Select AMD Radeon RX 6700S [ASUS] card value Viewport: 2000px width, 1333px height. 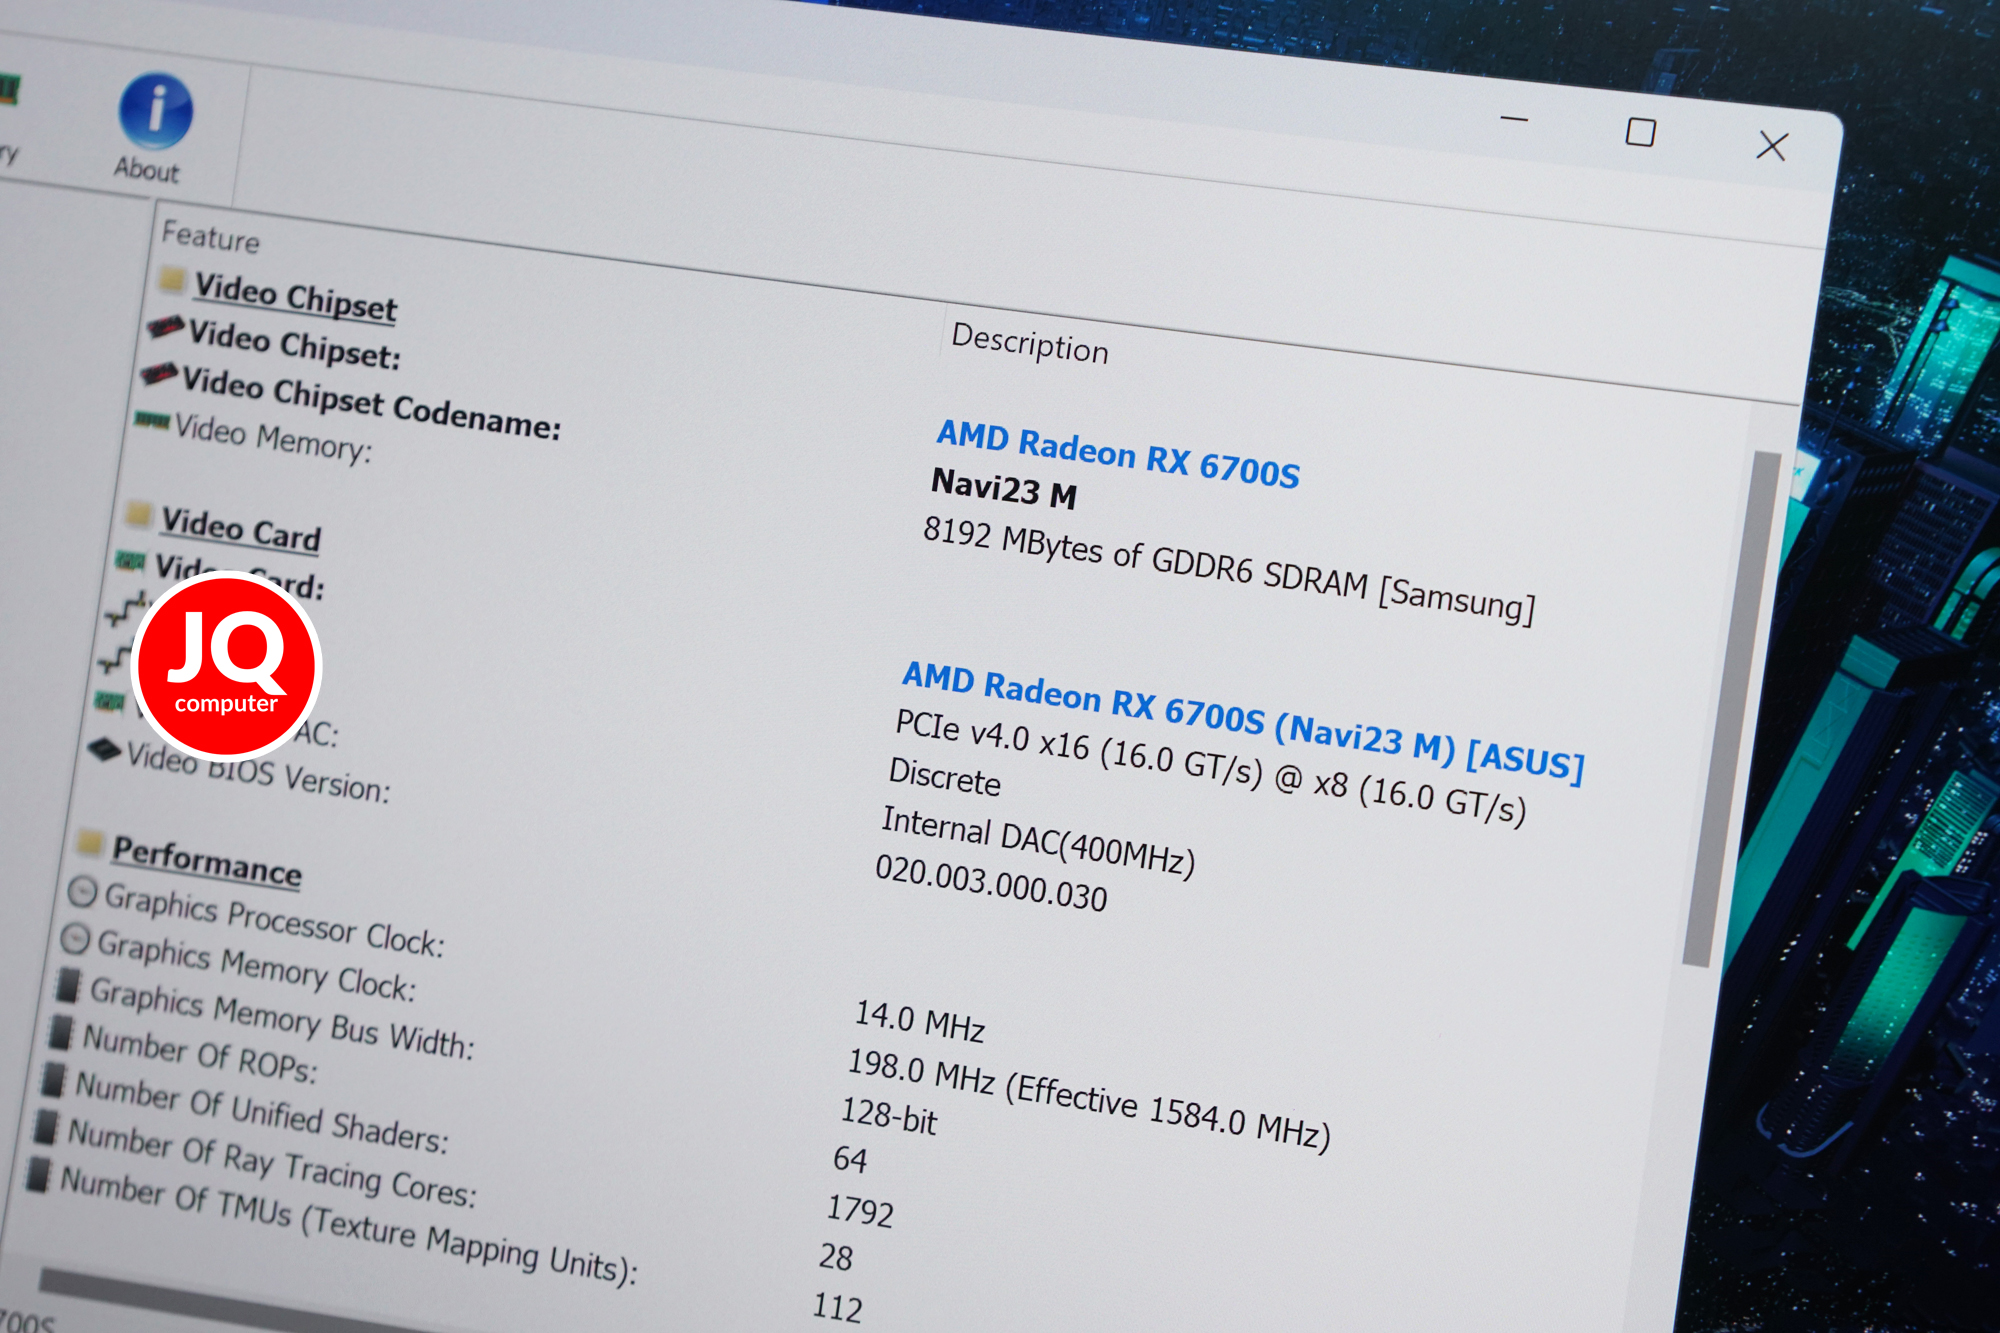pos(1243,722)
